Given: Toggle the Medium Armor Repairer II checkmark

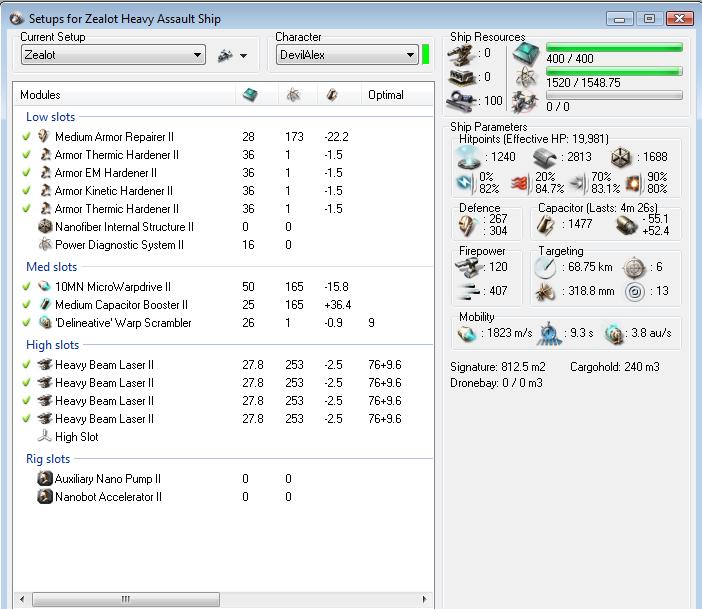Looking at the screenshot, I should [x=26, y=137].
